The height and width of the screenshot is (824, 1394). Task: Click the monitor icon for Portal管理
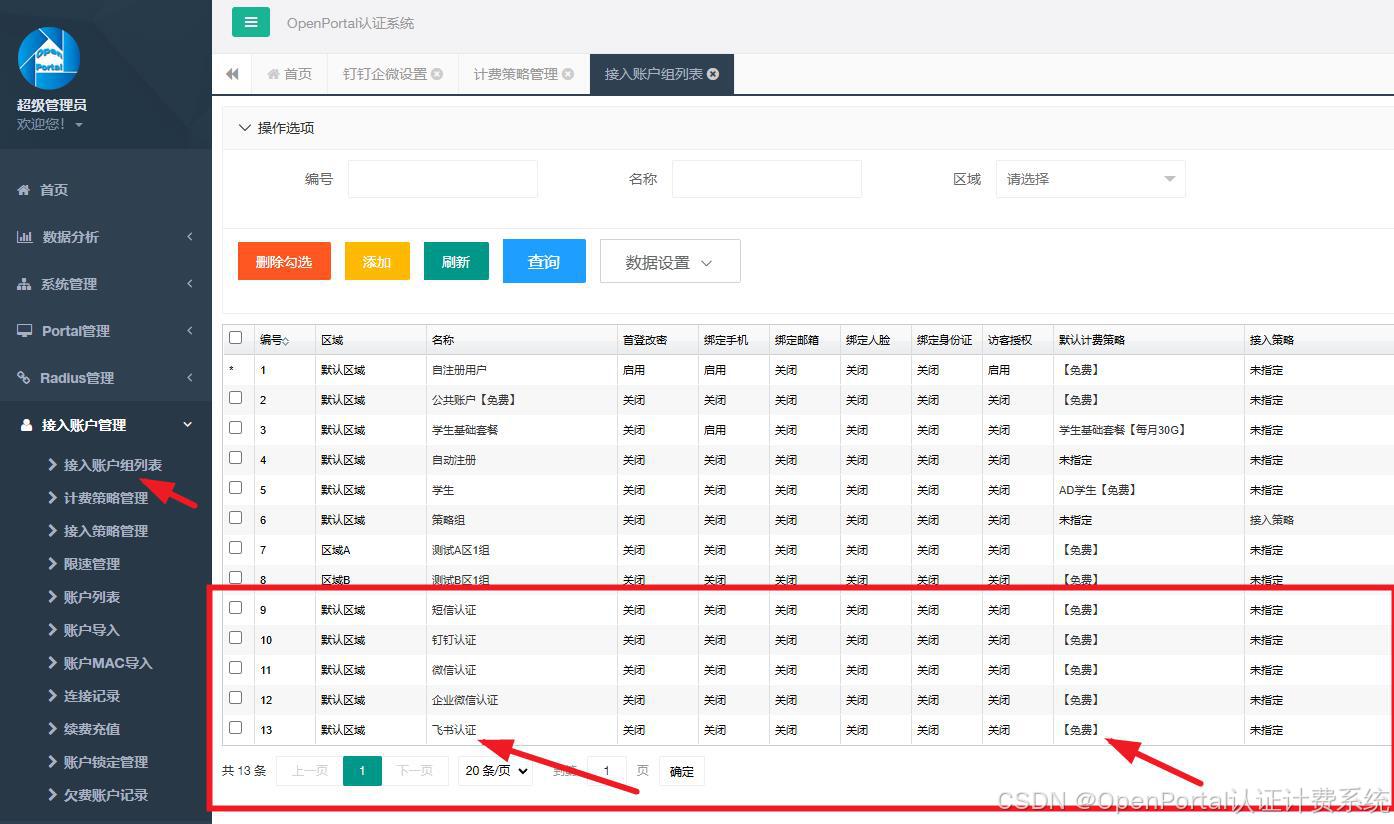pyautogui.click(x=24, y=331)
